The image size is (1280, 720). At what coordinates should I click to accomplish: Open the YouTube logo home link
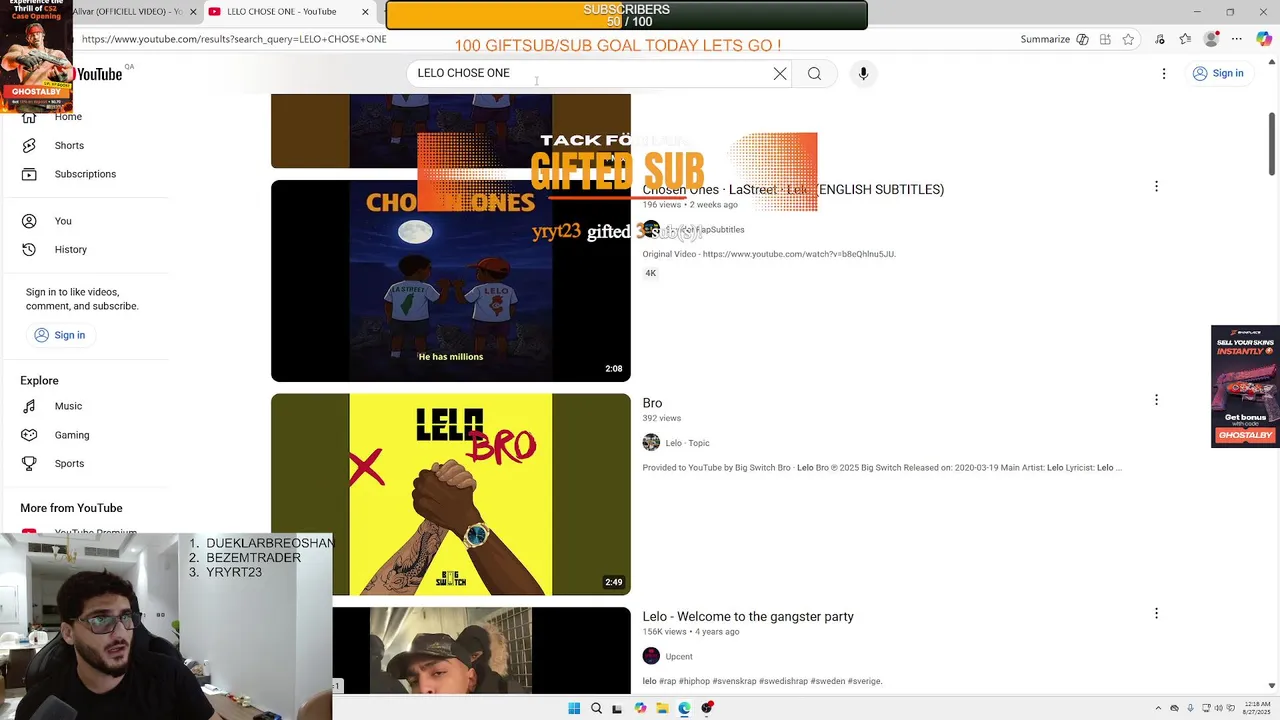pos(98,74)
